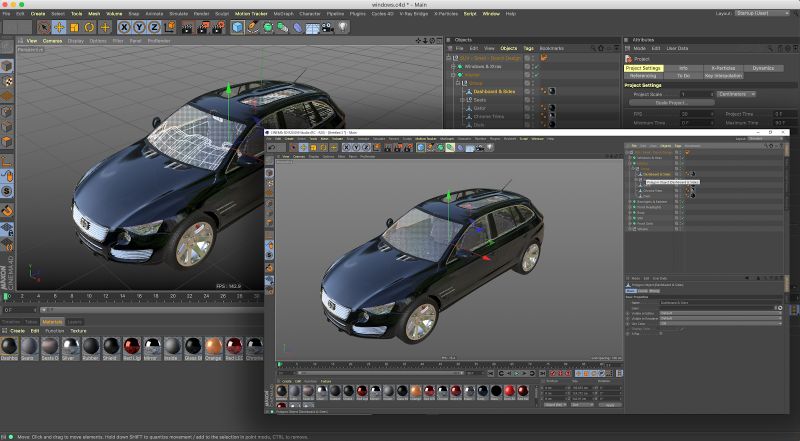Toggle the green checkmark on Windows & Xtras

click(537, 66)
